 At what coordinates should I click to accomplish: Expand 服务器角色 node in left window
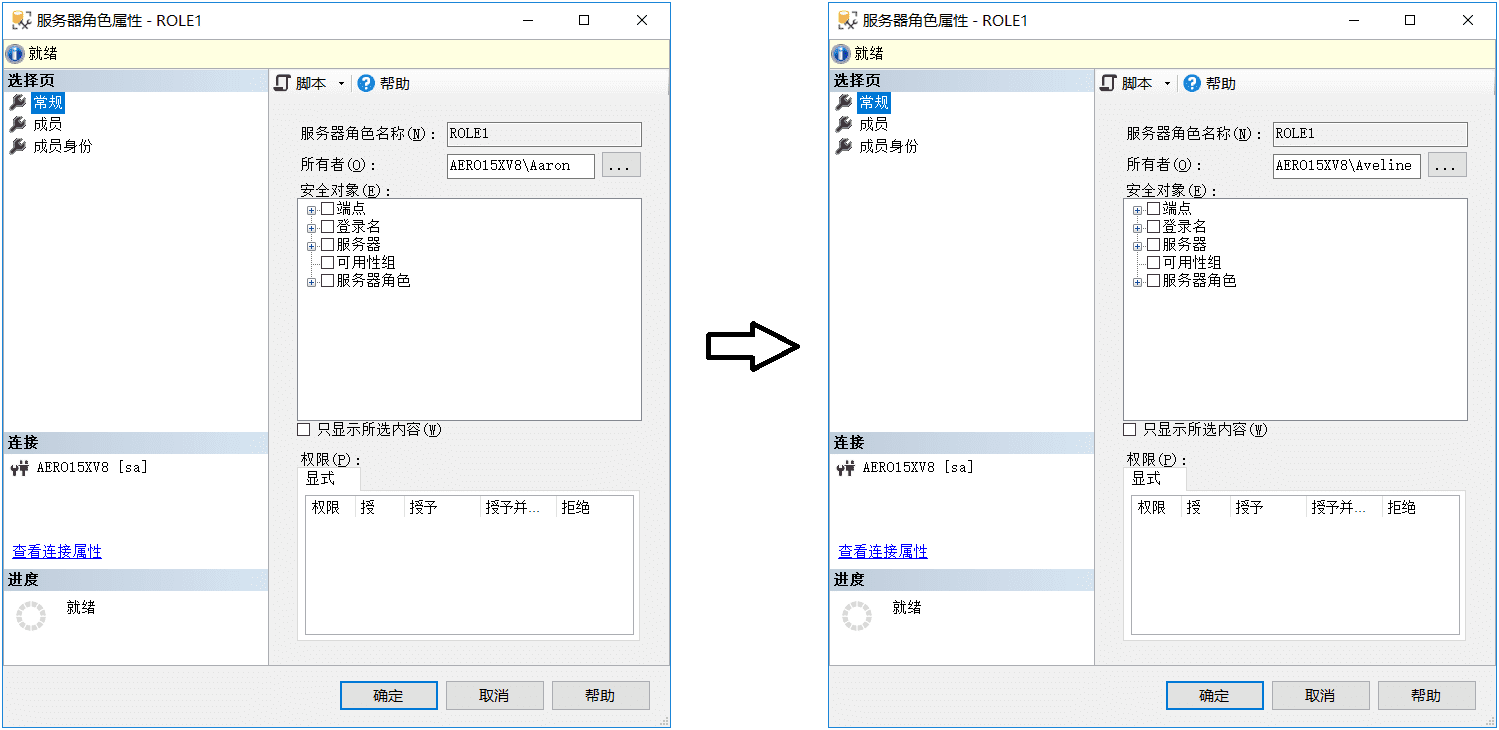[x=312, y=283]
